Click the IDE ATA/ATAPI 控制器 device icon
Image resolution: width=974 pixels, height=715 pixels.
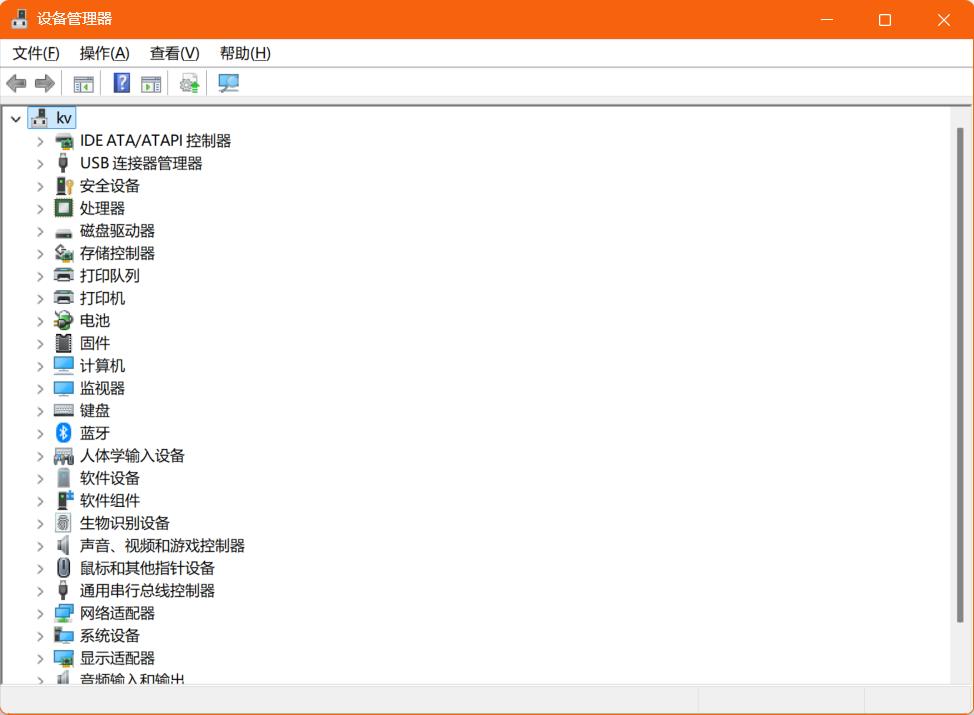63,142
